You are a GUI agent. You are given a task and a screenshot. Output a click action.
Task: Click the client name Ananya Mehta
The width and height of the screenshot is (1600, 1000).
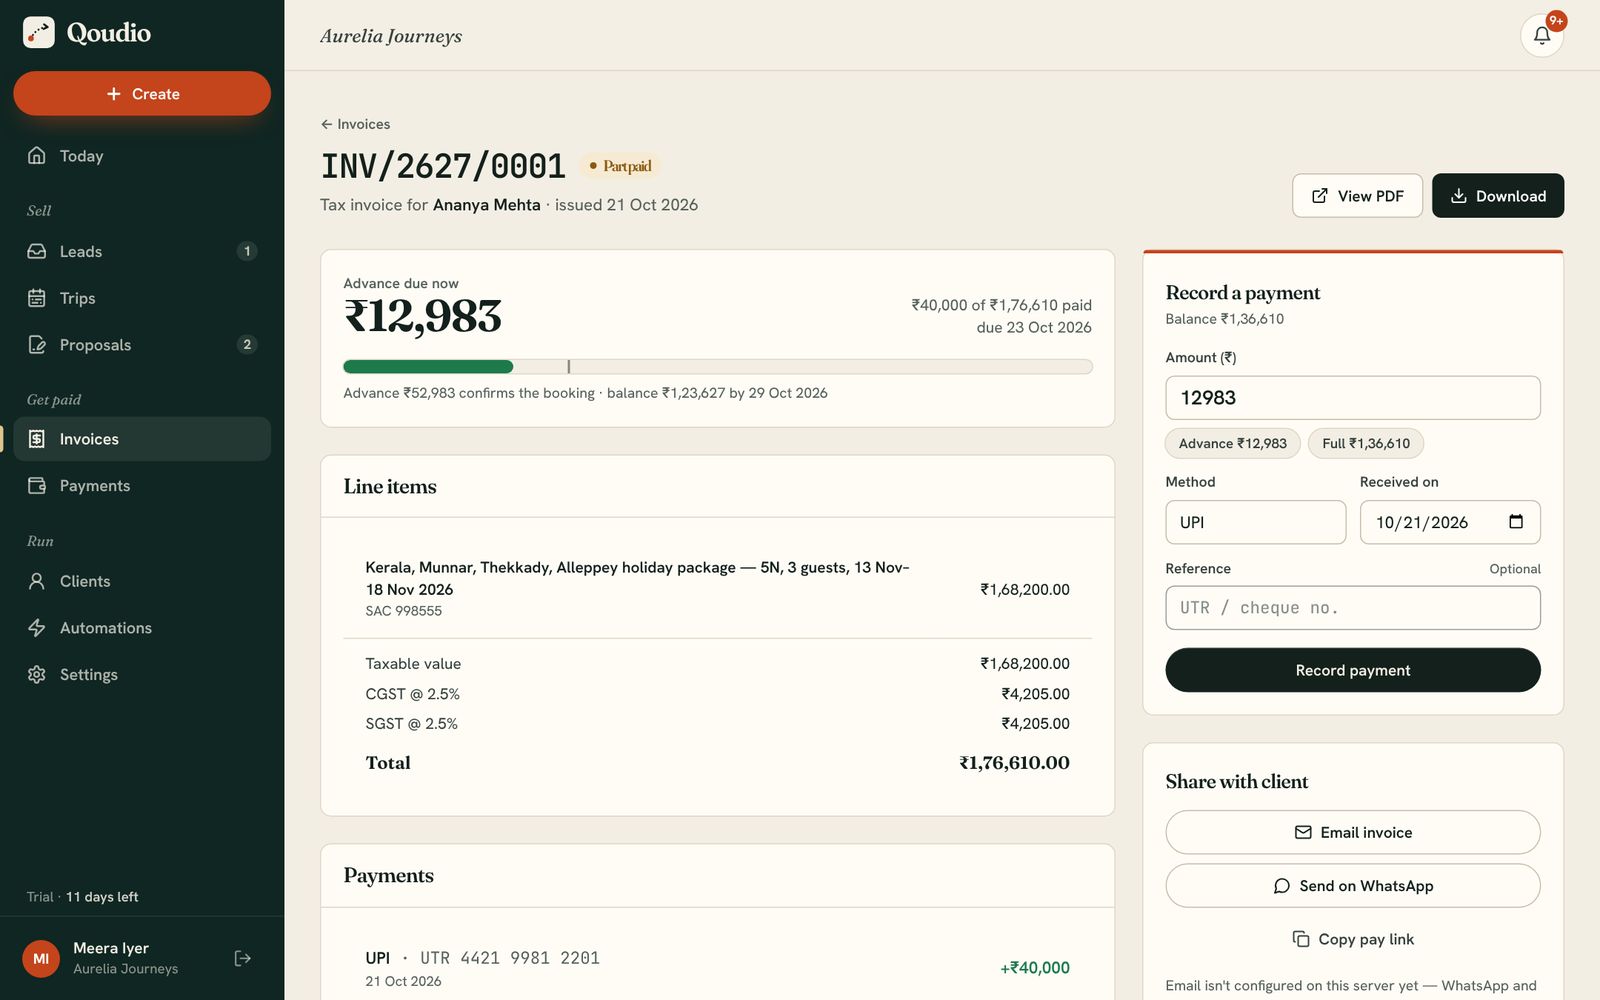[x=487, y=205]
